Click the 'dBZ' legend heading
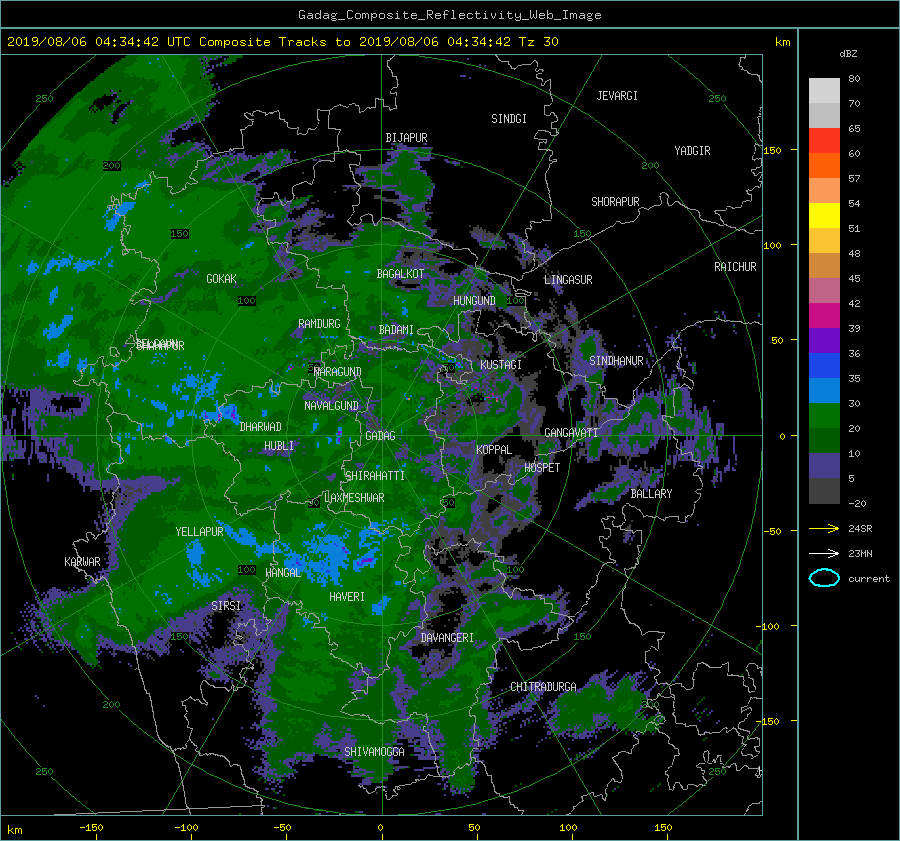Image resolution: width=900 pixels, height=841 pixels. (848, 53)
